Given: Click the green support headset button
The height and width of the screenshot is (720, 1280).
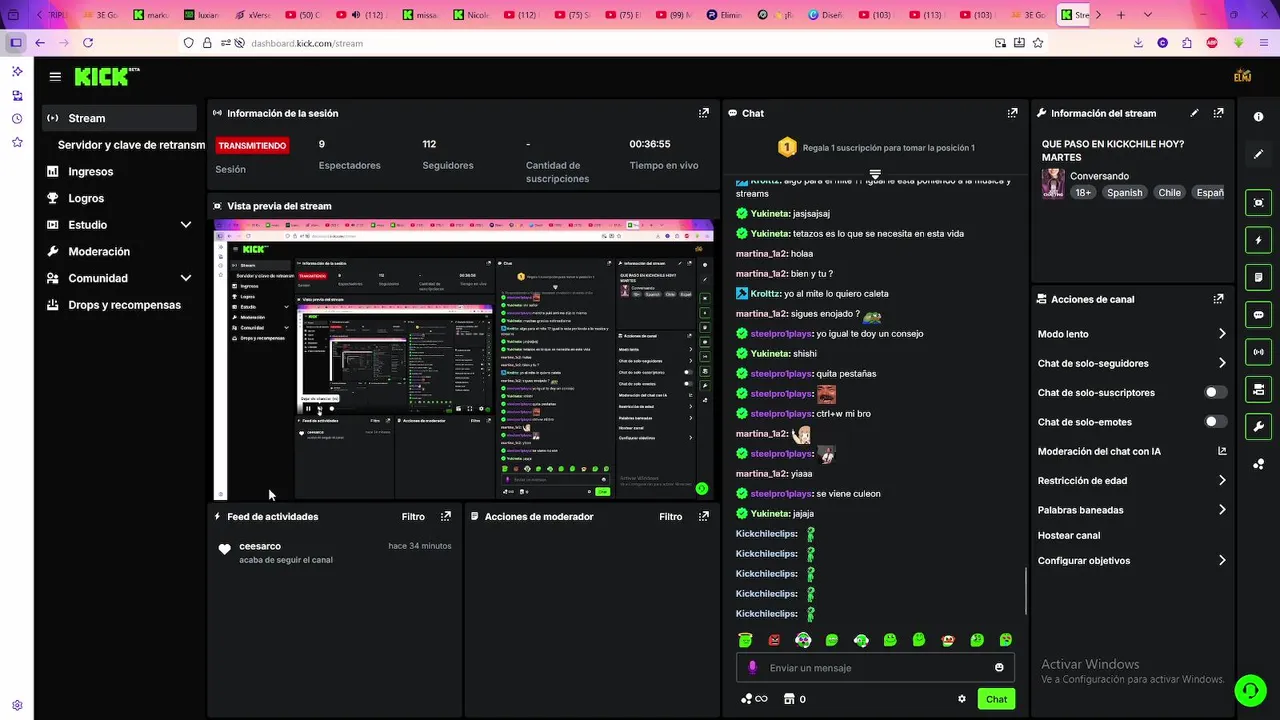Looking at the screenshot, I should [1249, 690].
